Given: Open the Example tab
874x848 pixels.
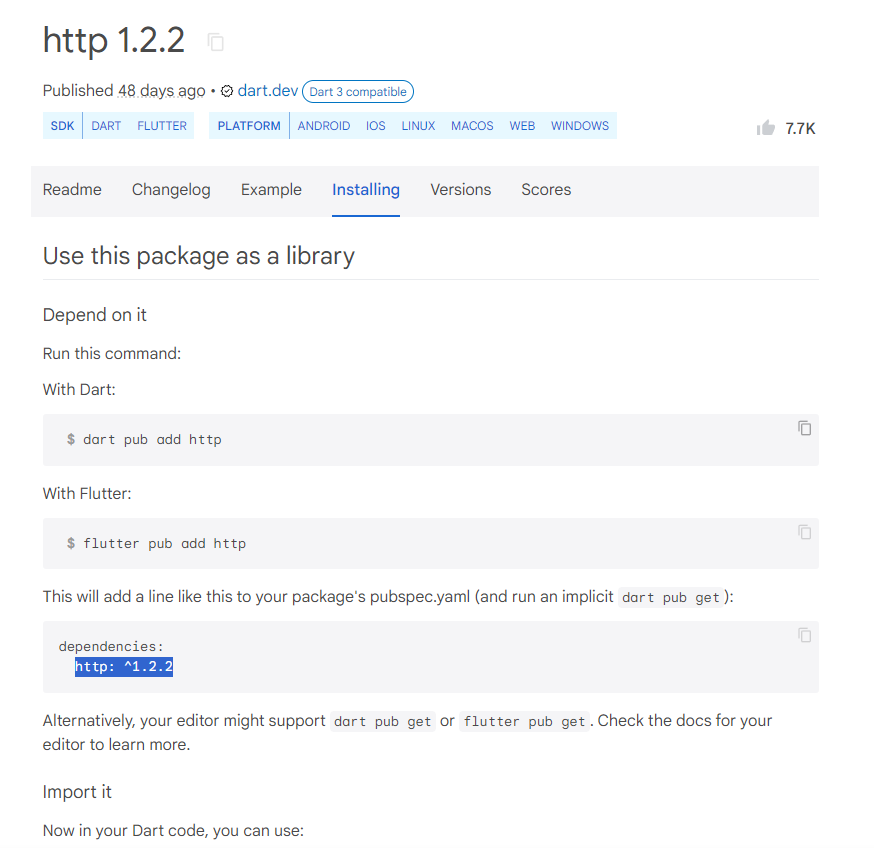Looking at the screenshot, I should (x=271, y=190).
